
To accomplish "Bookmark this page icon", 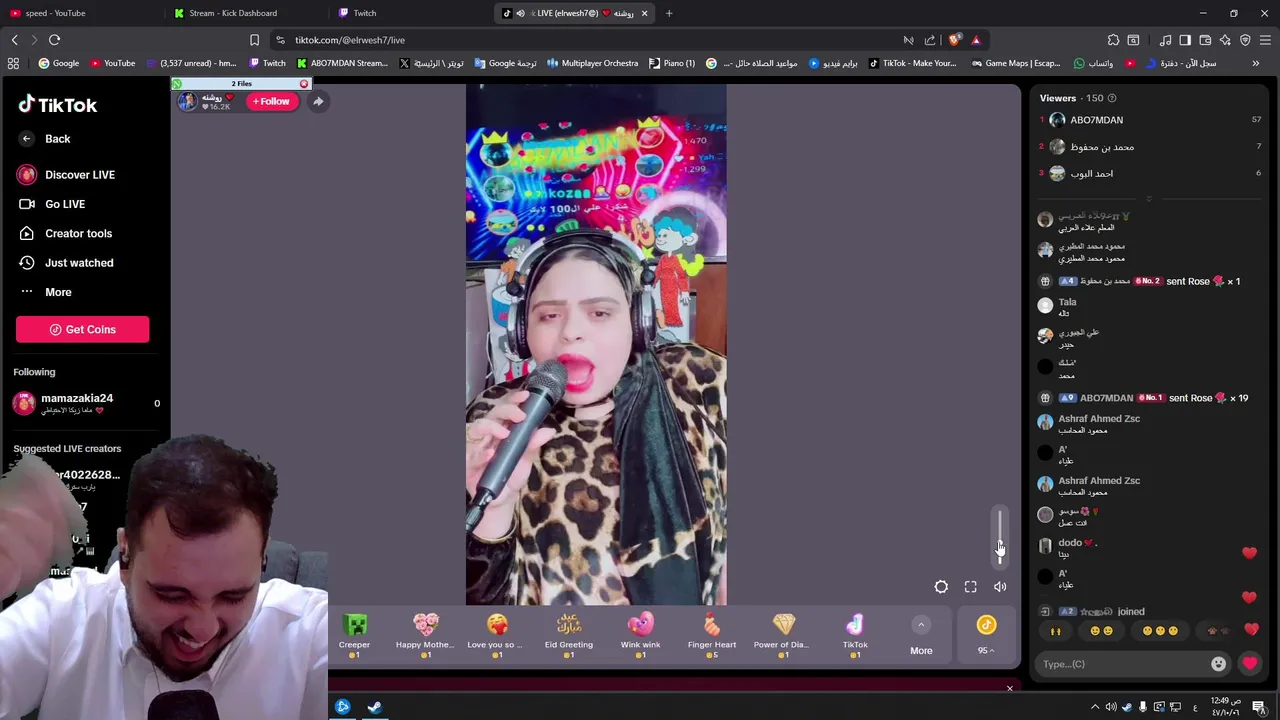I will (254, 40).
